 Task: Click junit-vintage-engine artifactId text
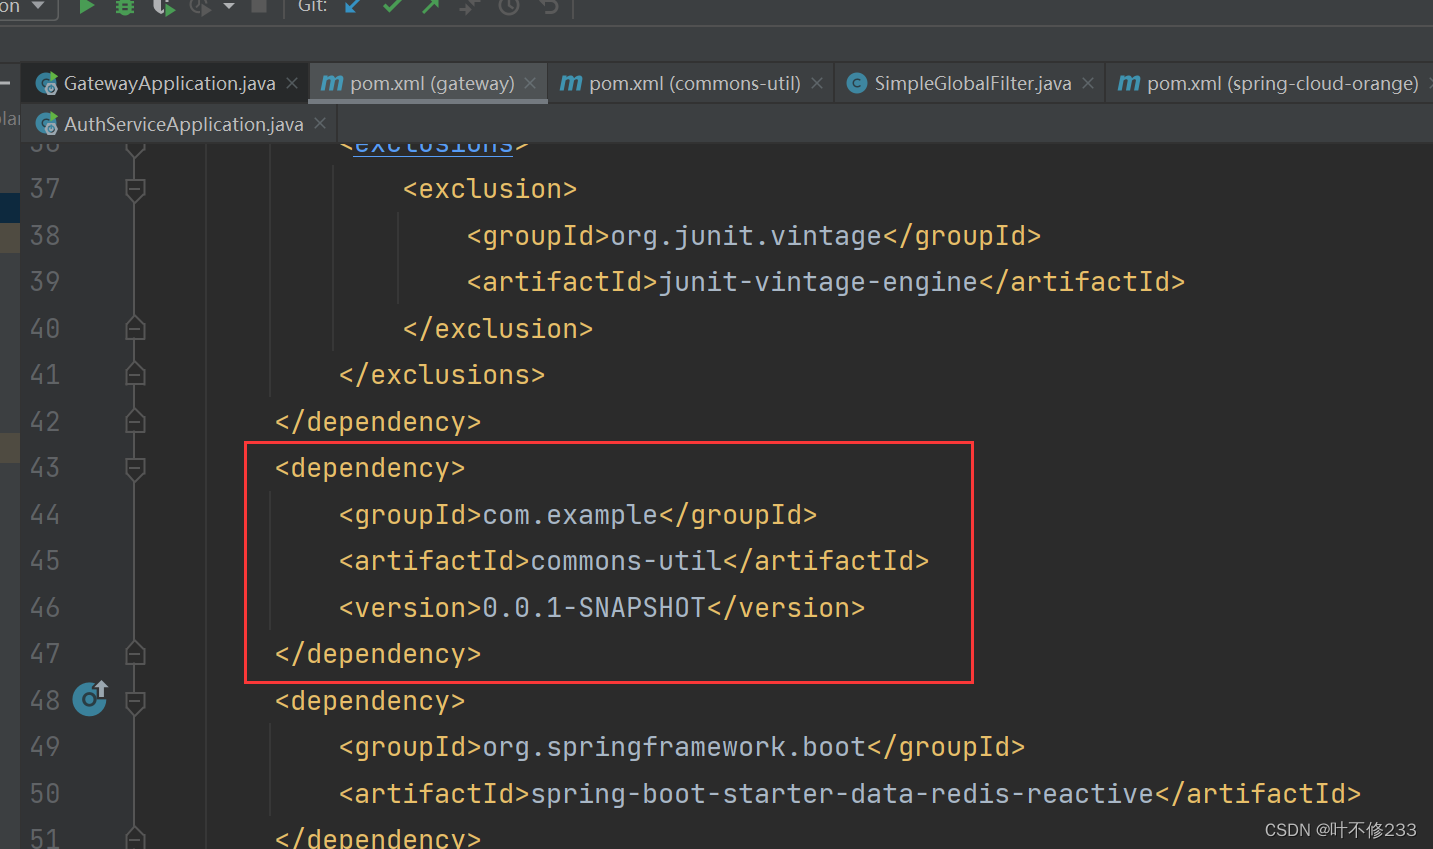pyautogui.click(x=818, y=282)
